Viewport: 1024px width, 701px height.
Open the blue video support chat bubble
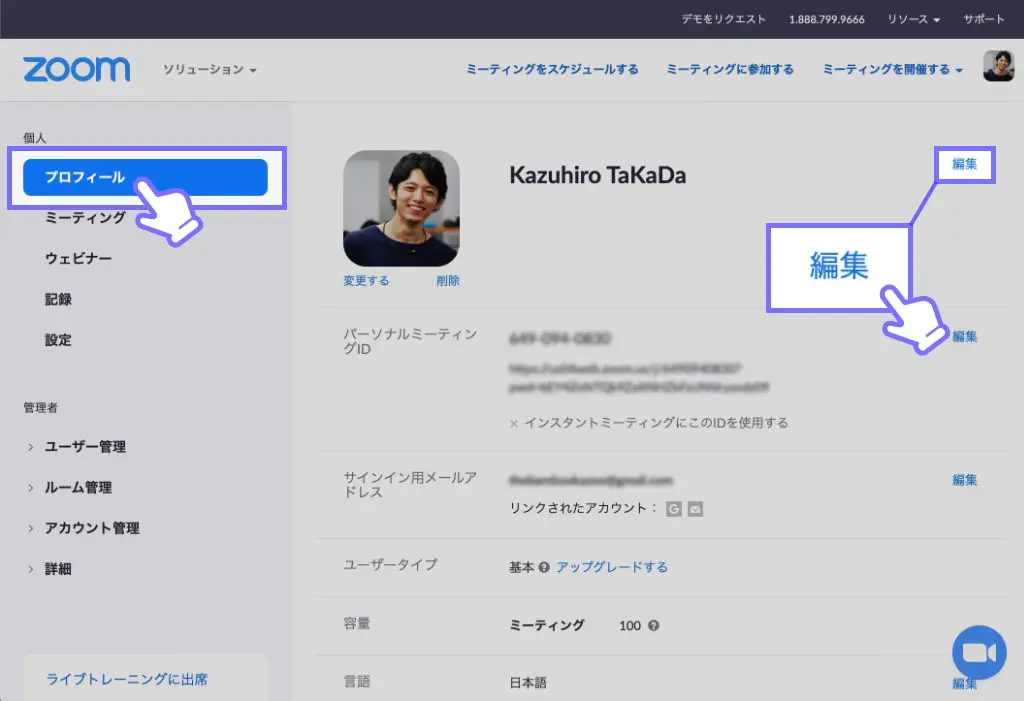click(x=978, y=652)
